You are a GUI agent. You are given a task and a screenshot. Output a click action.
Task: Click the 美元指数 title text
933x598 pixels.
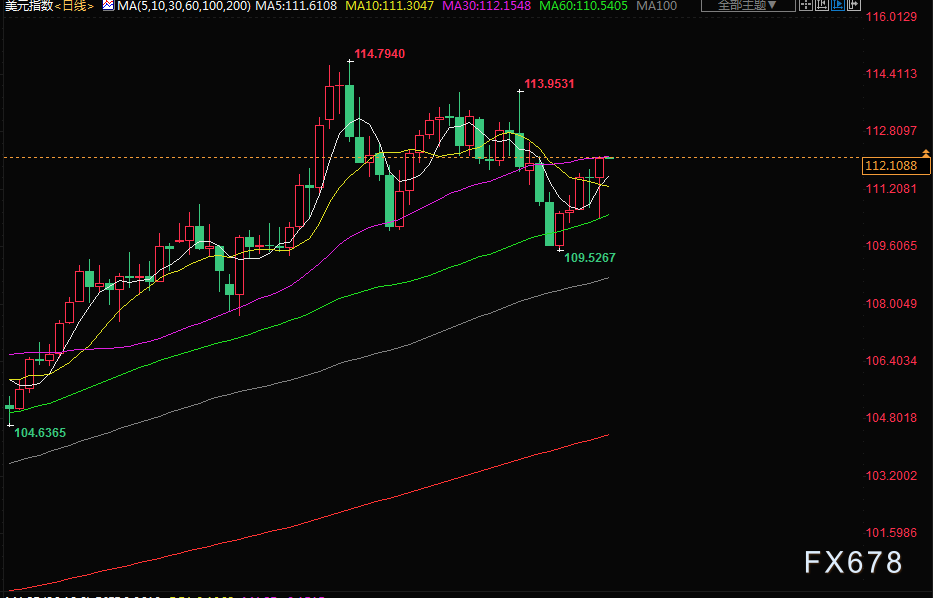pos(27,6)
